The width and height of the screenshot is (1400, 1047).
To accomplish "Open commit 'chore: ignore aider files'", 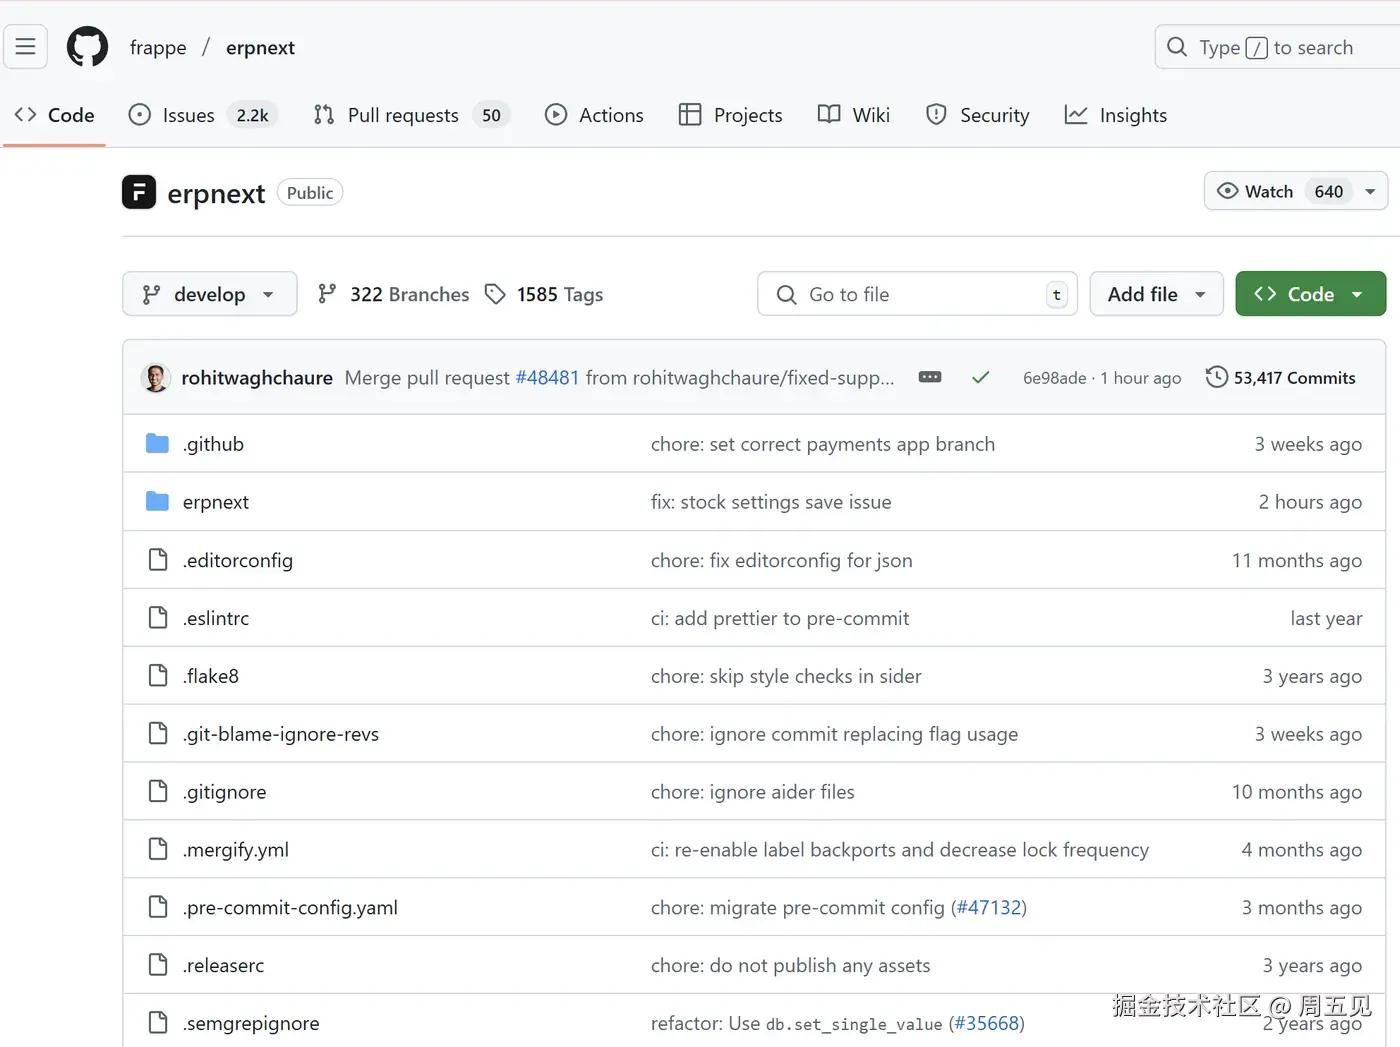I will 753,792.
